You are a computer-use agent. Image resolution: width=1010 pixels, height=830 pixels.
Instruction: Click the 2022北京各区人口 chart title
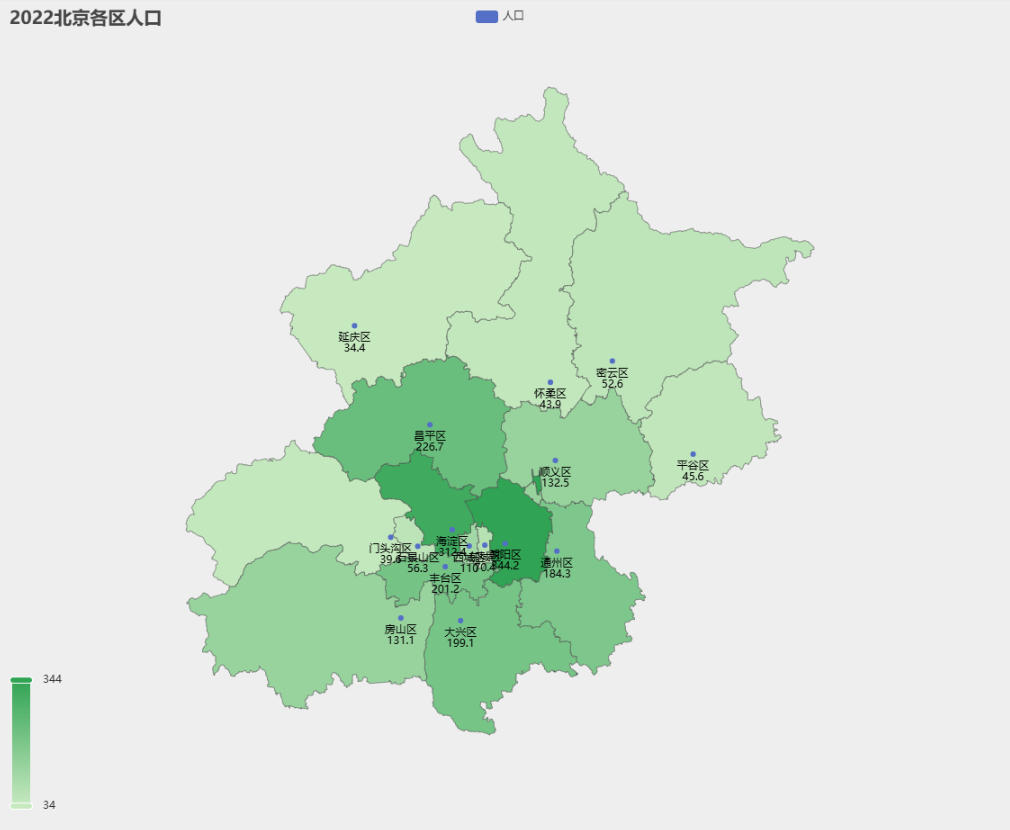86,18
